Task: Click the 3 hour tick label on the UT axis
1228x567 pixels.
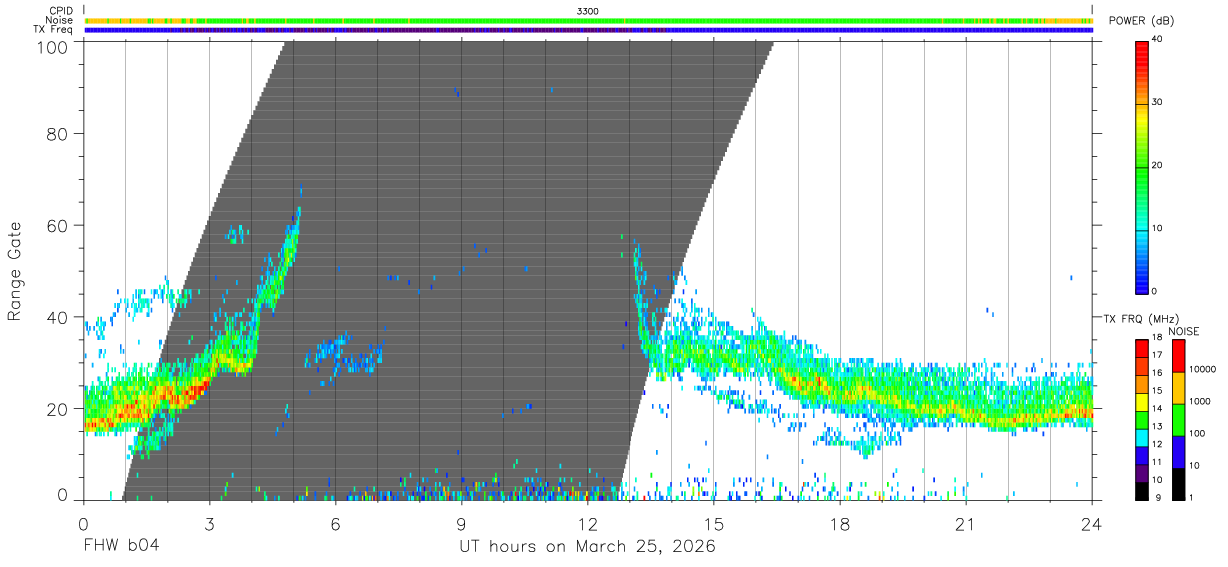Action: pos(209,524)
